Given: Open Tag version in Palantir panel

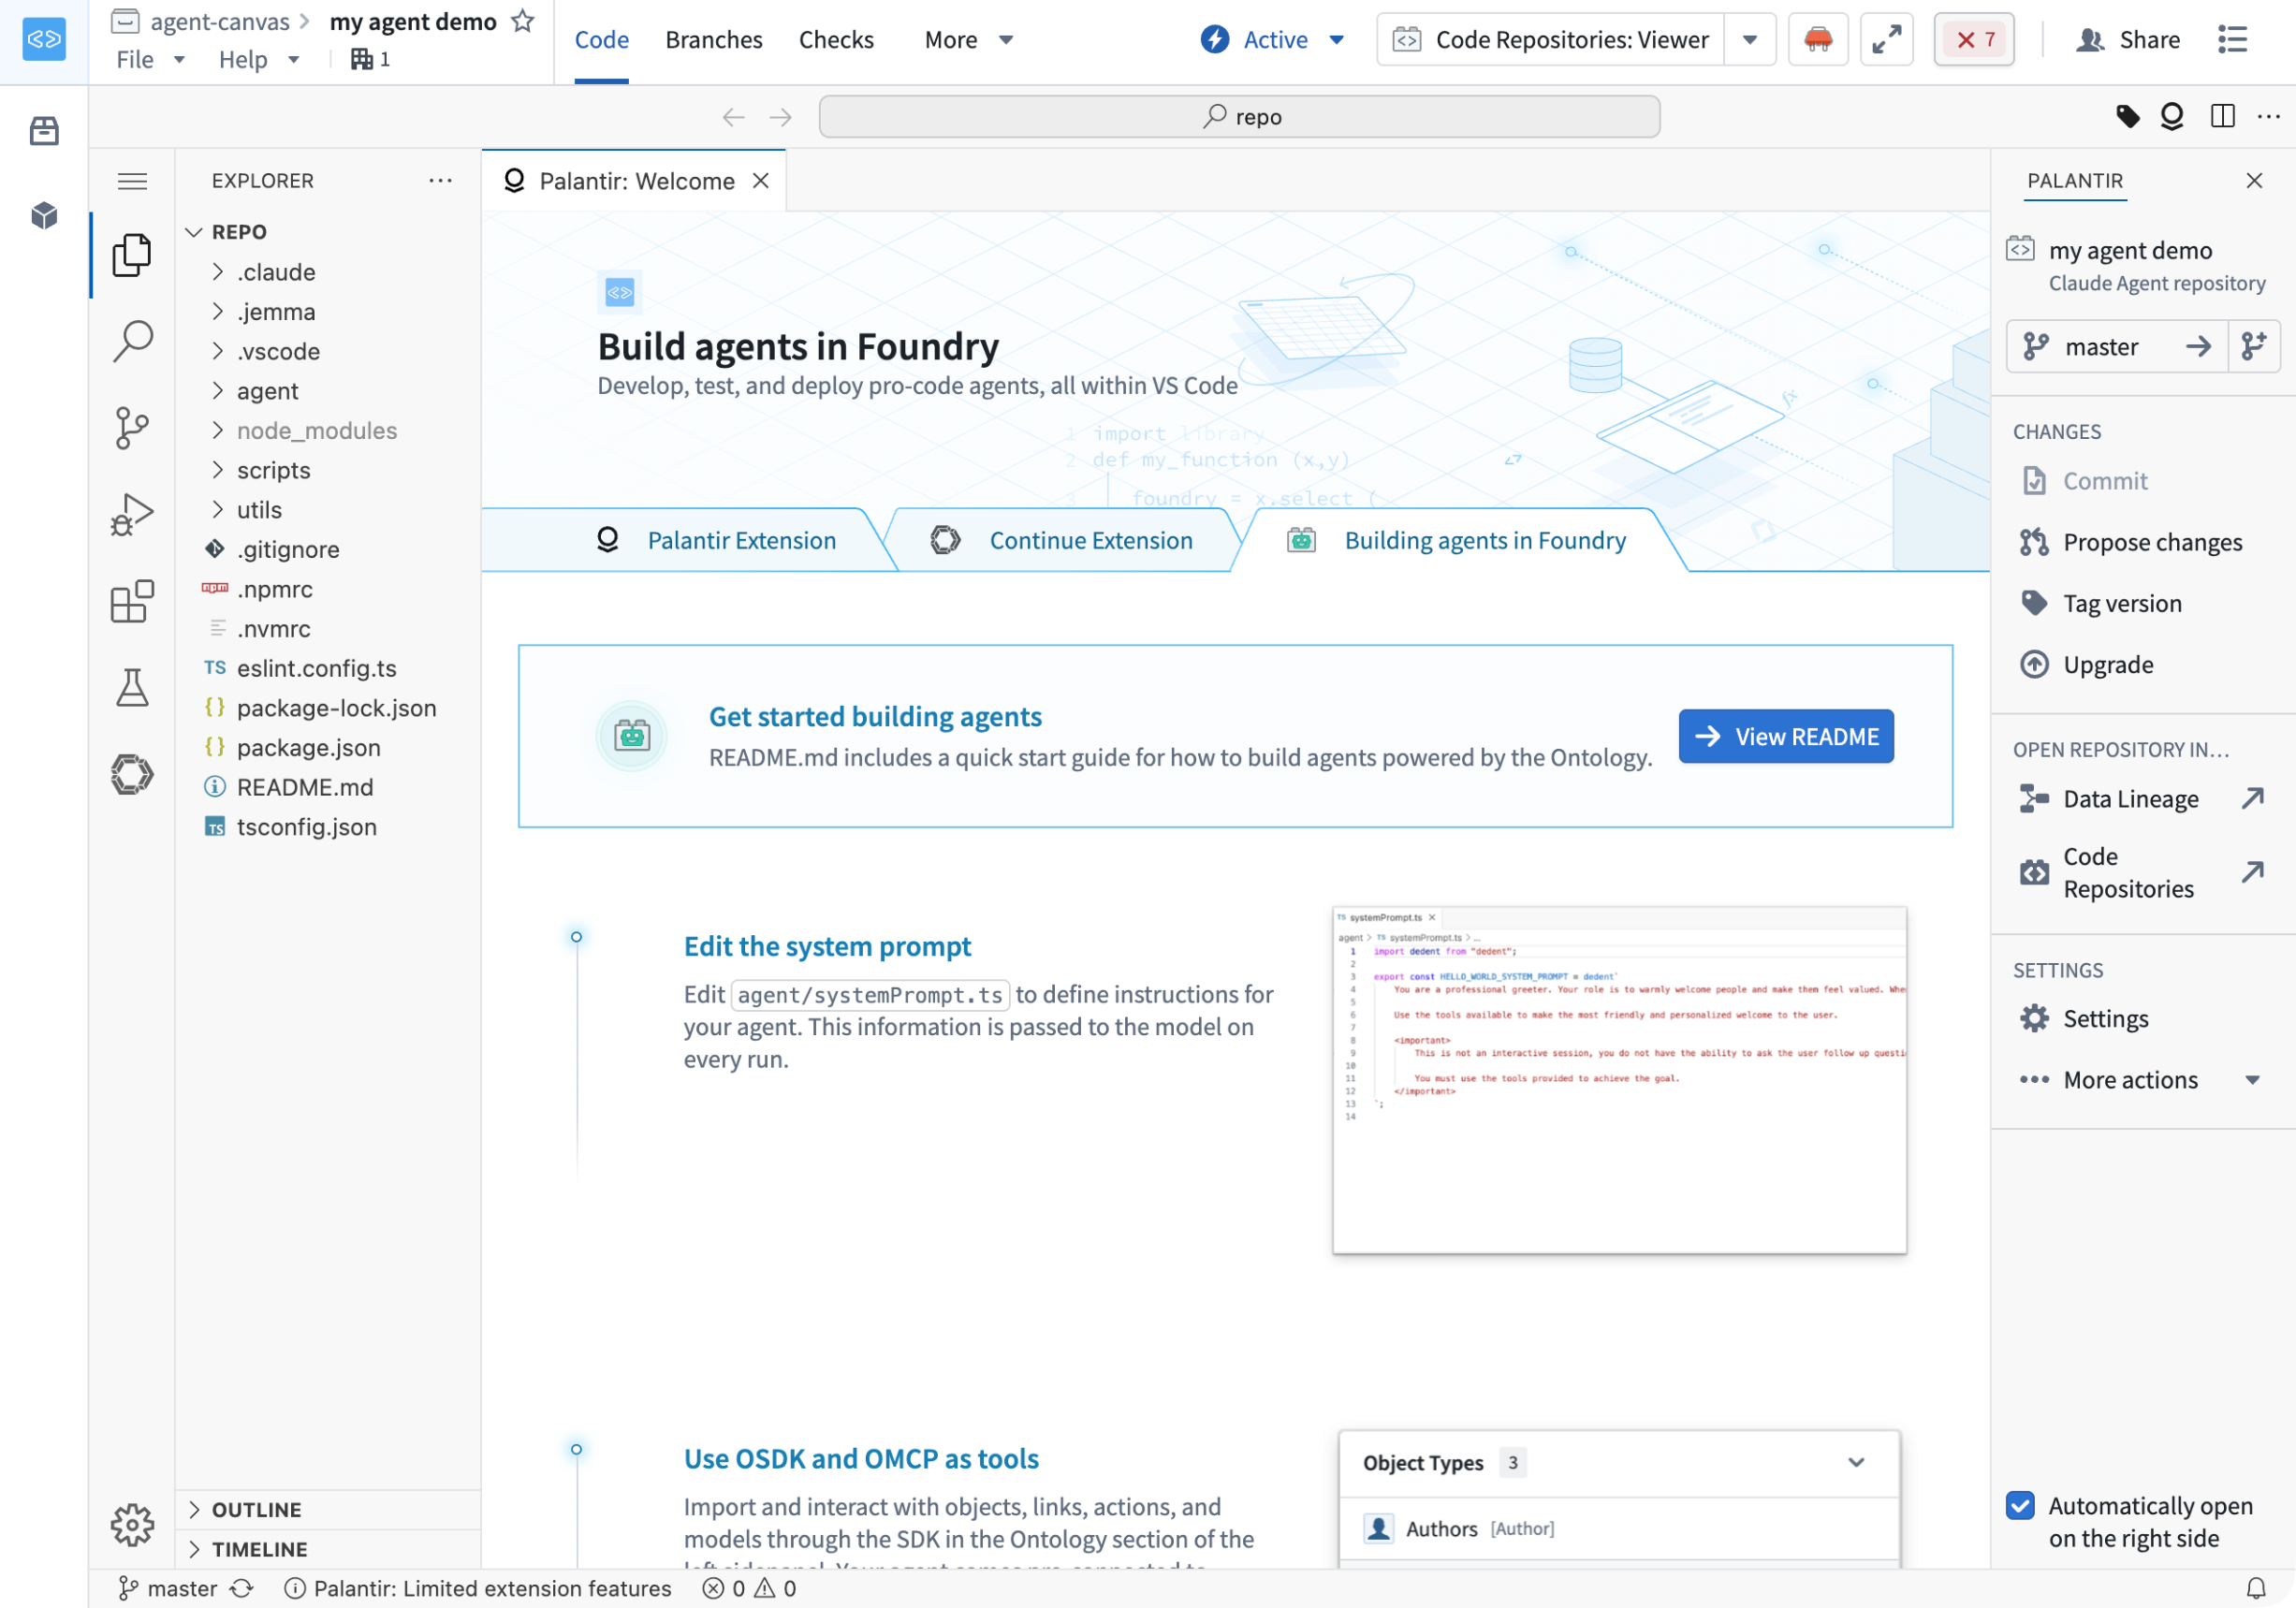Looking at the screenshot, I should pyautogui.click(x=2140, y=604).
